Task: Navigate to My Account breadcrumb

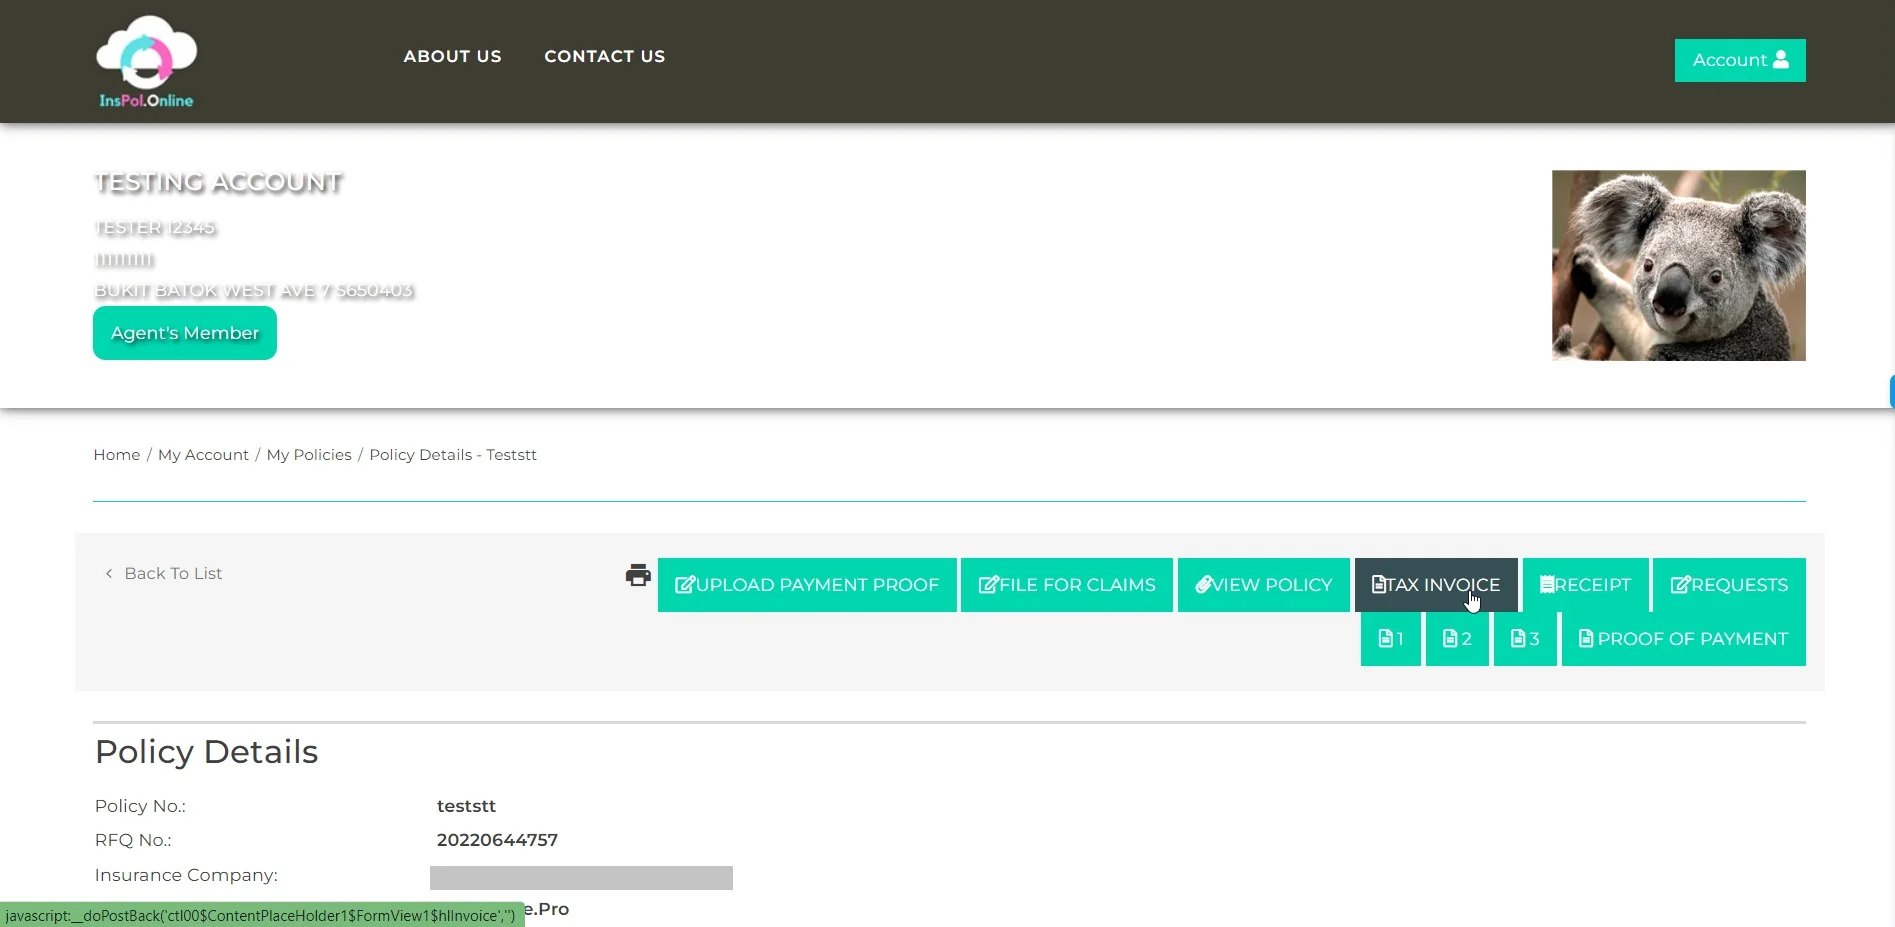Action: (x=203, y=455)
